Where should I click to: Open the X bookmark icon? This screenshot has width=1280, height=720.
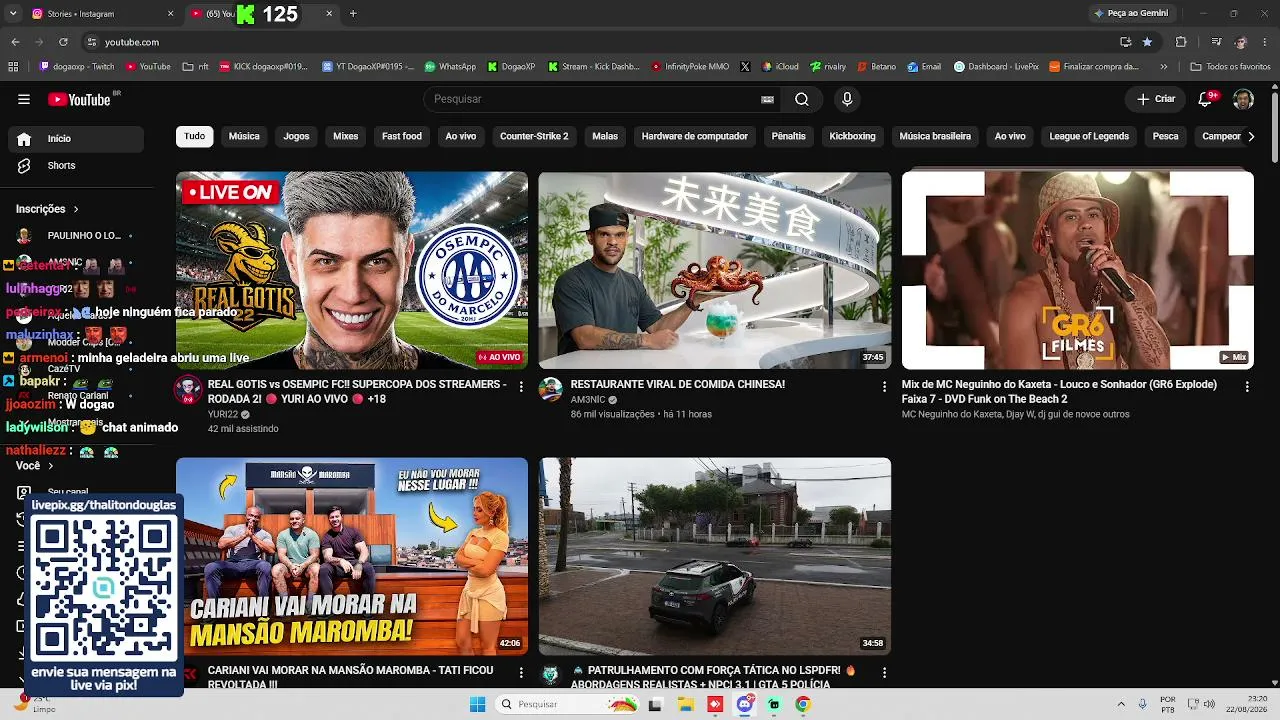pos(745,67)
